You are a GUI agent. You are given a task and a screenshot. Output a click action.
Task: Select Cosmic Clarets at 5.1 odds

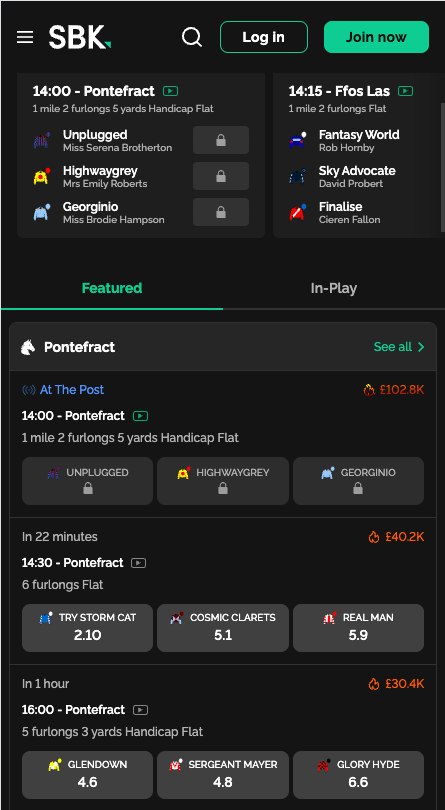[x=223, y=628]
